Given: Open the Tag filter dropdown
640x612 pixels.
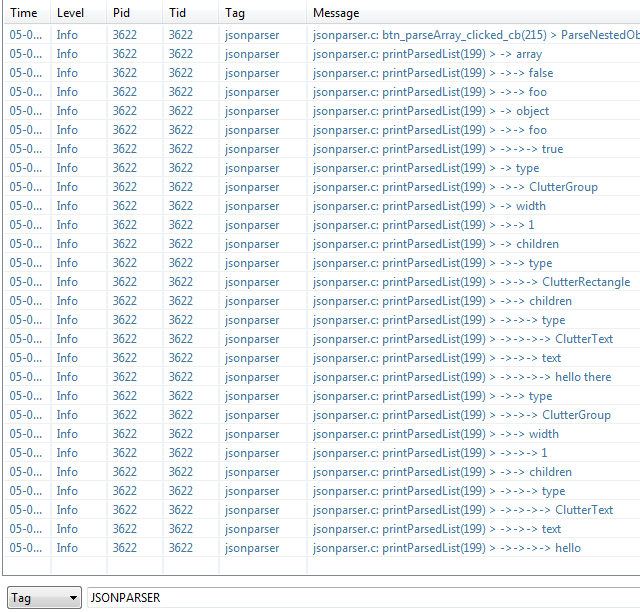Looking at the screenshot, I should (44, 598).
